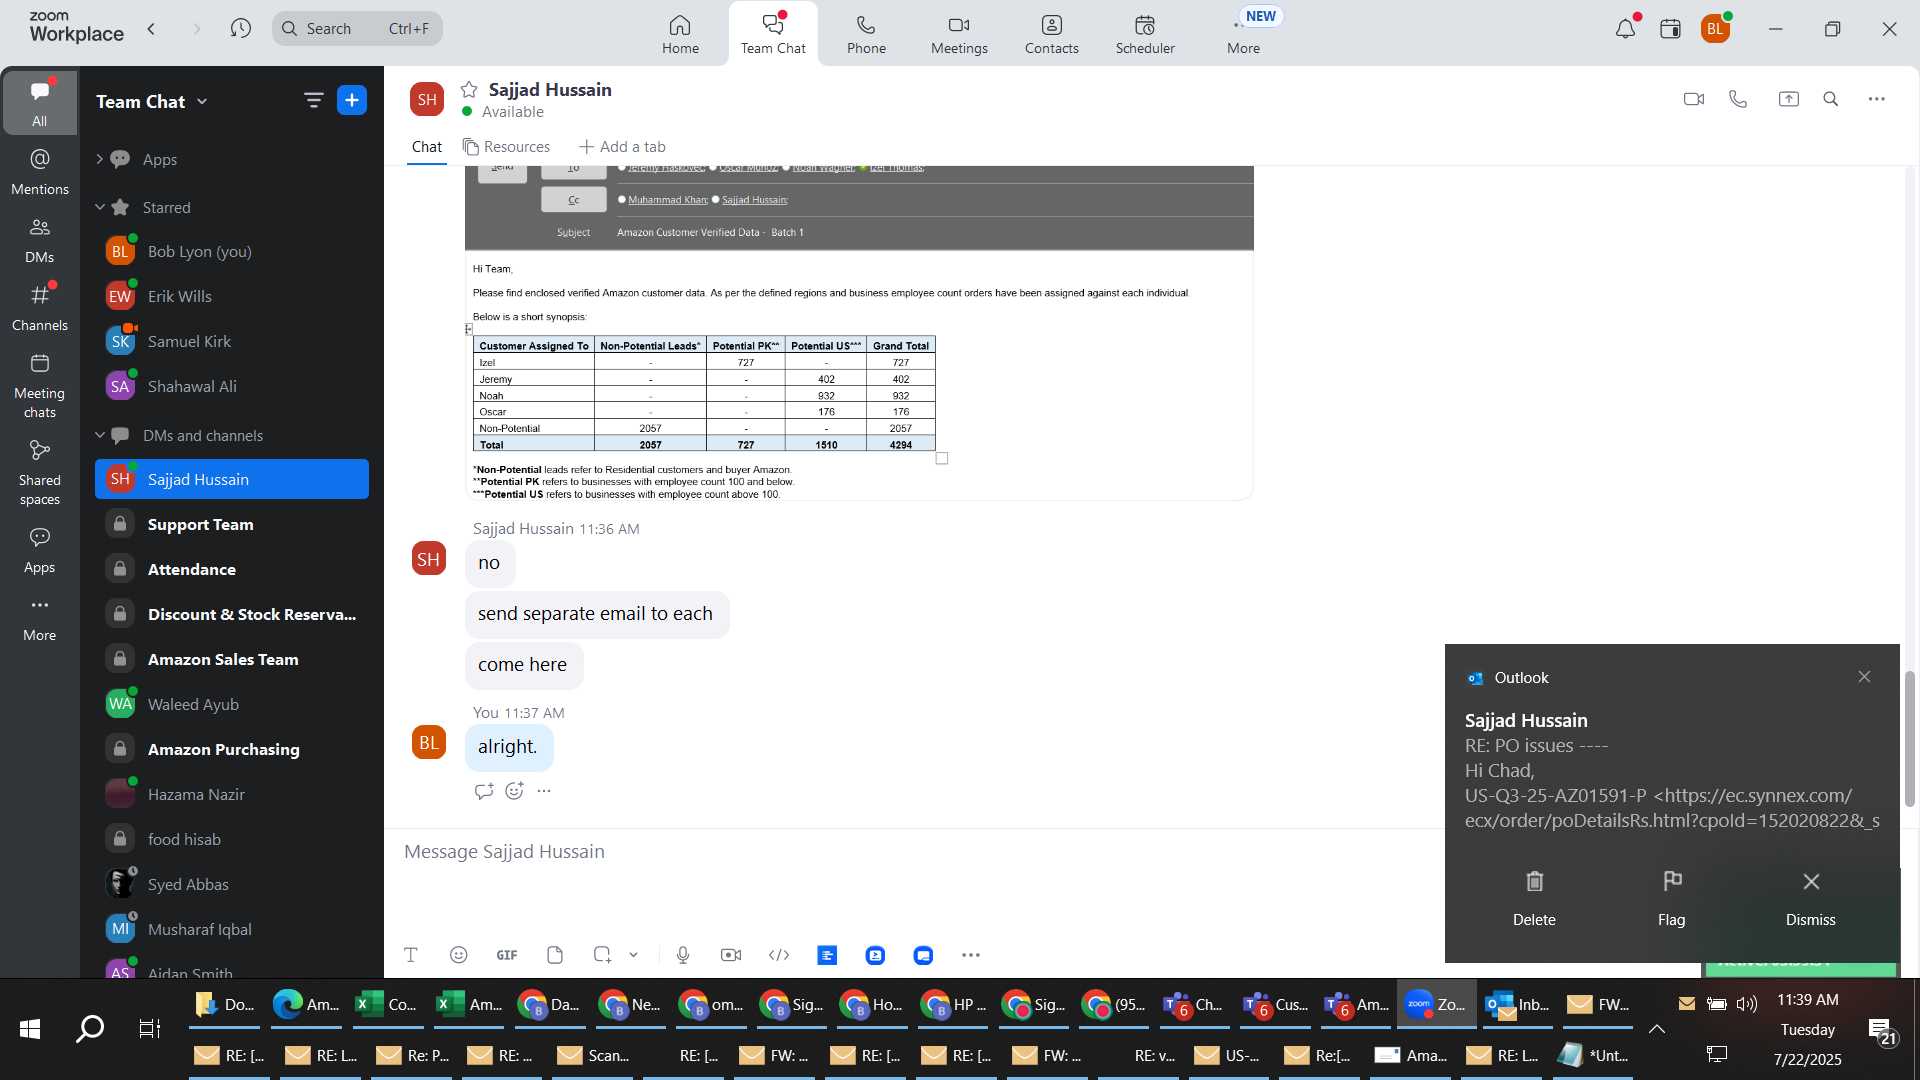
Task: Delete the Outlook notification email
Action: [1534, 897]
